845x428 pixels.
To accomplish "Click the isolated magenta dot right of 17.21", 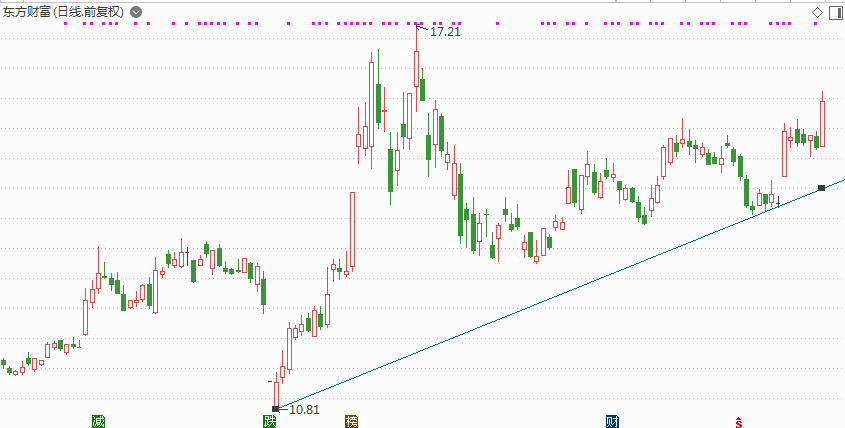I will click(x=497, y=24).
